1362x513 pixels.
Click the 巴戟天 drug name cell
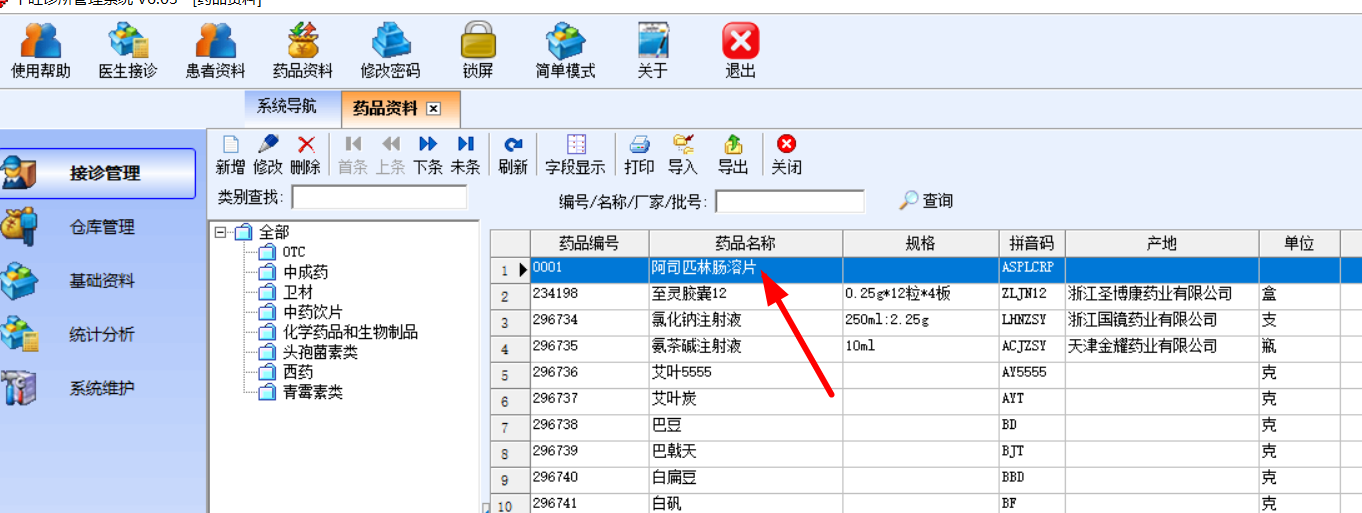(746, 451)
